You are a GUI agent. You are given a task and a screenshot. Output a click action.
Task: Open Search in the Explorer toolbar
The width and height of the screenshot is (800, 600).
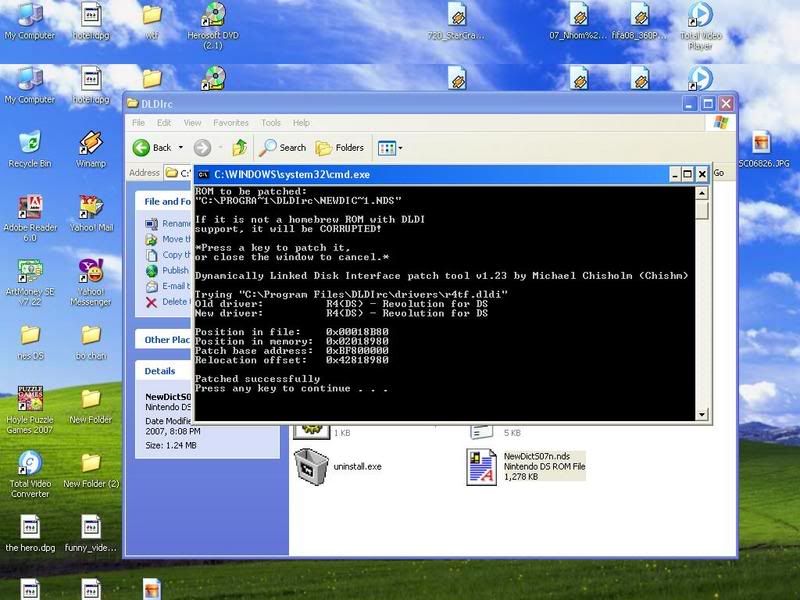283,148
